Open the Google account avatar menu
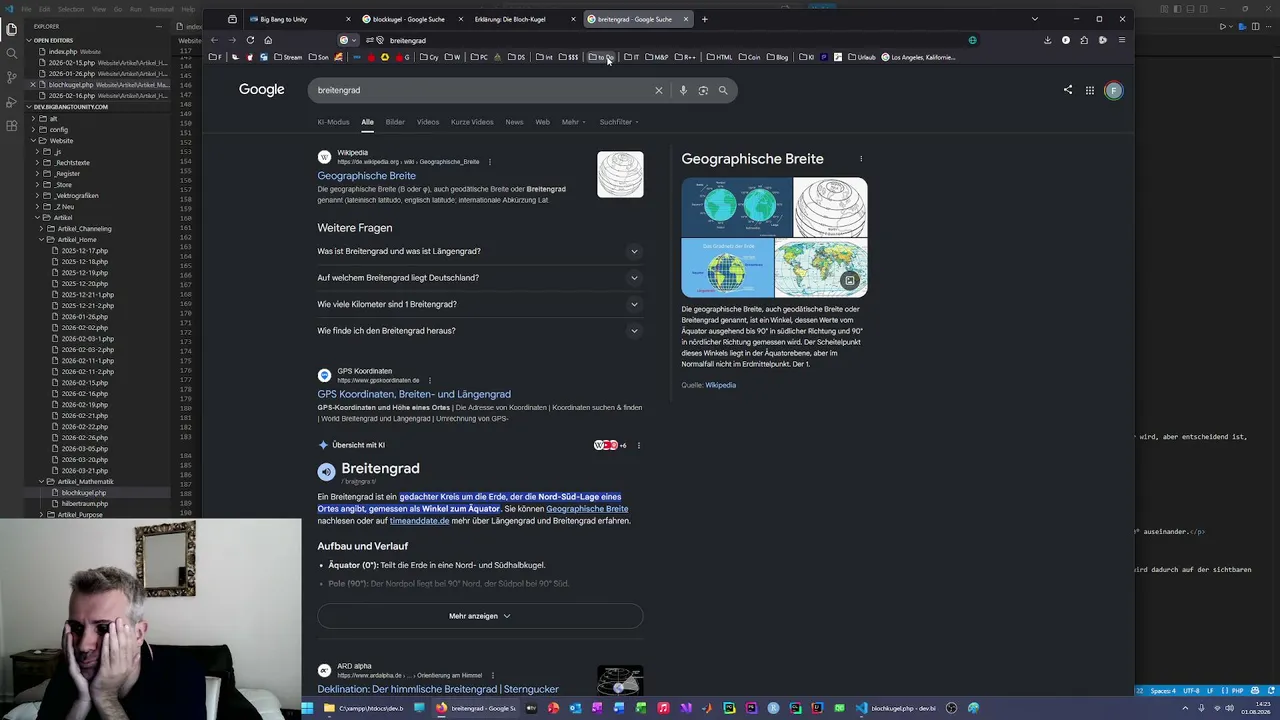 pyautogui.click(x=1114, y=90)
